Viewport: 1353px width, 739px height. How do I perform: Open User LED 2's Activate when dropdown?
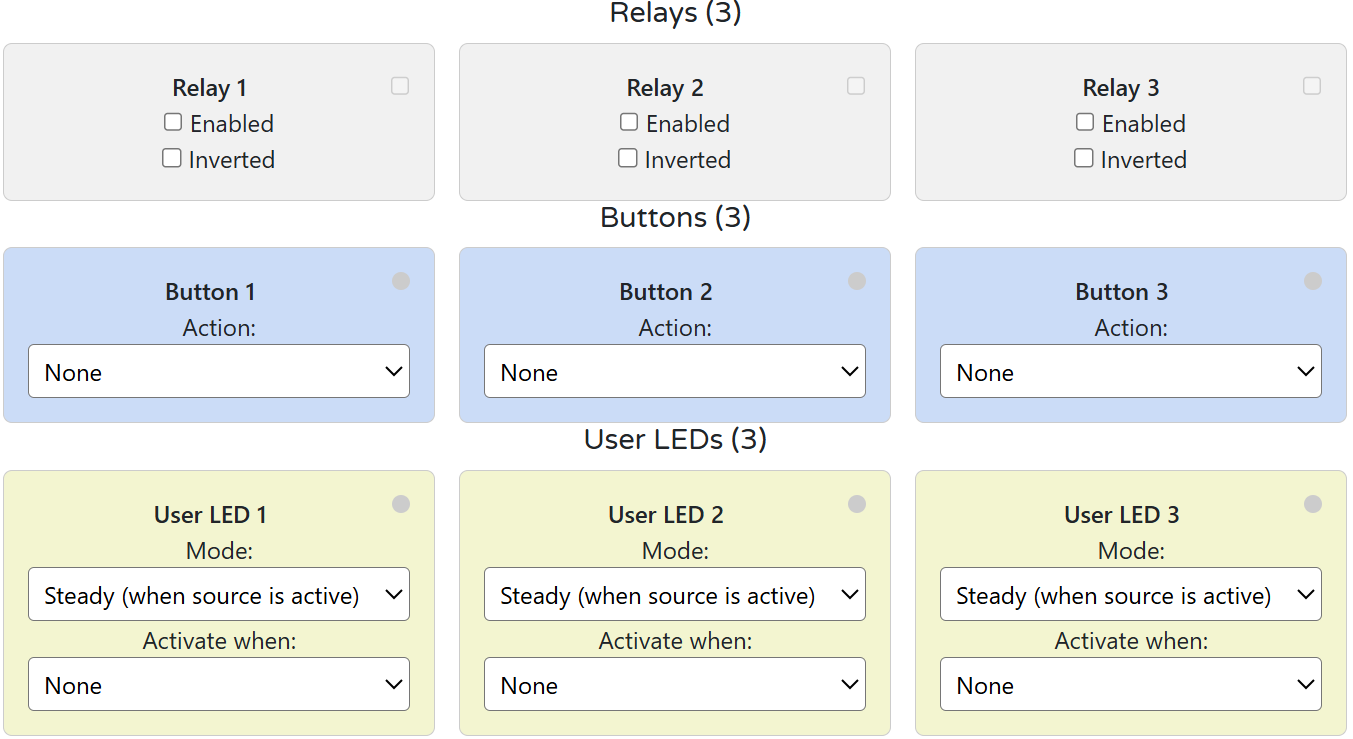tap(675, 684)
